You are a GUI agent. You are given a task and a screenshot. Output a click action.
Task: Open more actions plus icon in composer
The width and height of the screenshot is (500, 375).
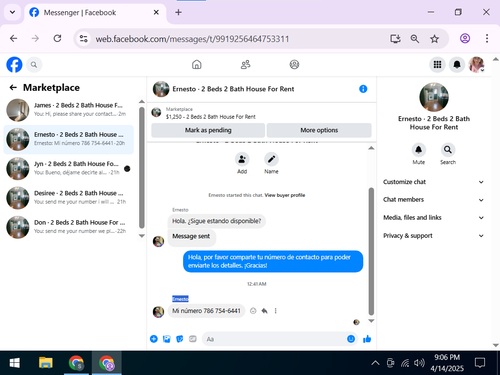154,339
